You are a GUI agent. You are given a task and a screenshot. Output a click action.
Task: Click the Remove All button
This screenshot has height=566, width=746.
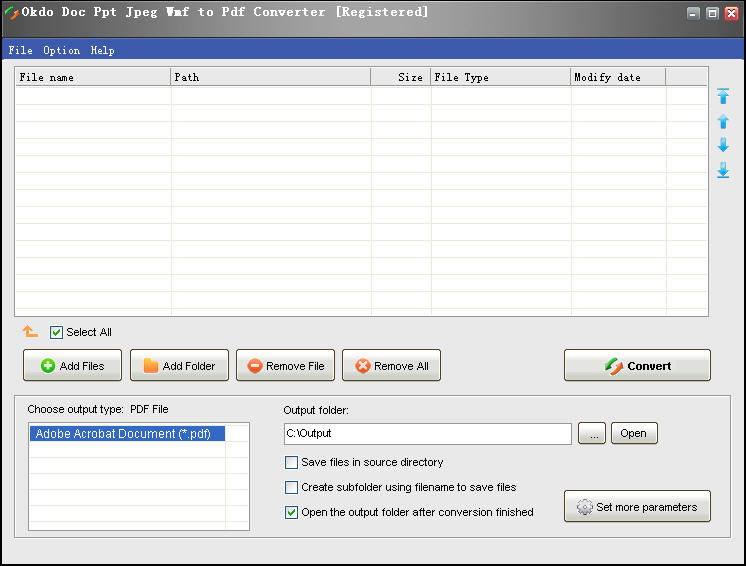tap(392, 365)
